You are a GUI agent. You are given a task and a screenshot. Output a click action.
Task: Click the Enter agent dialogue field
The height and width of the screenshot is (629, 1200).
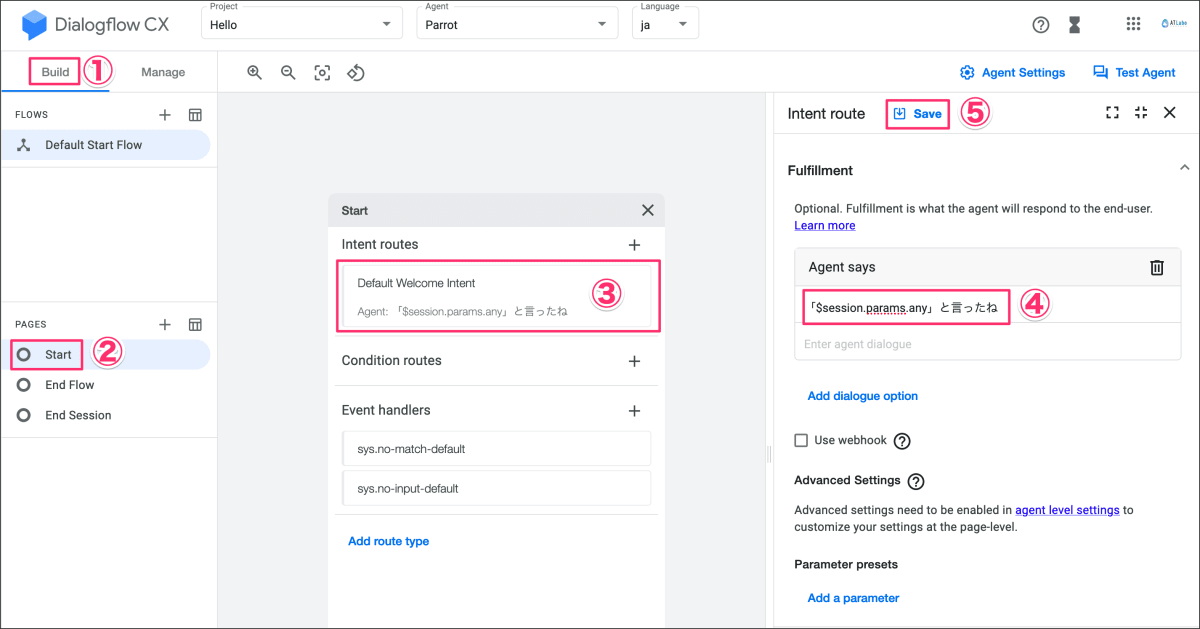pos(988,344)
